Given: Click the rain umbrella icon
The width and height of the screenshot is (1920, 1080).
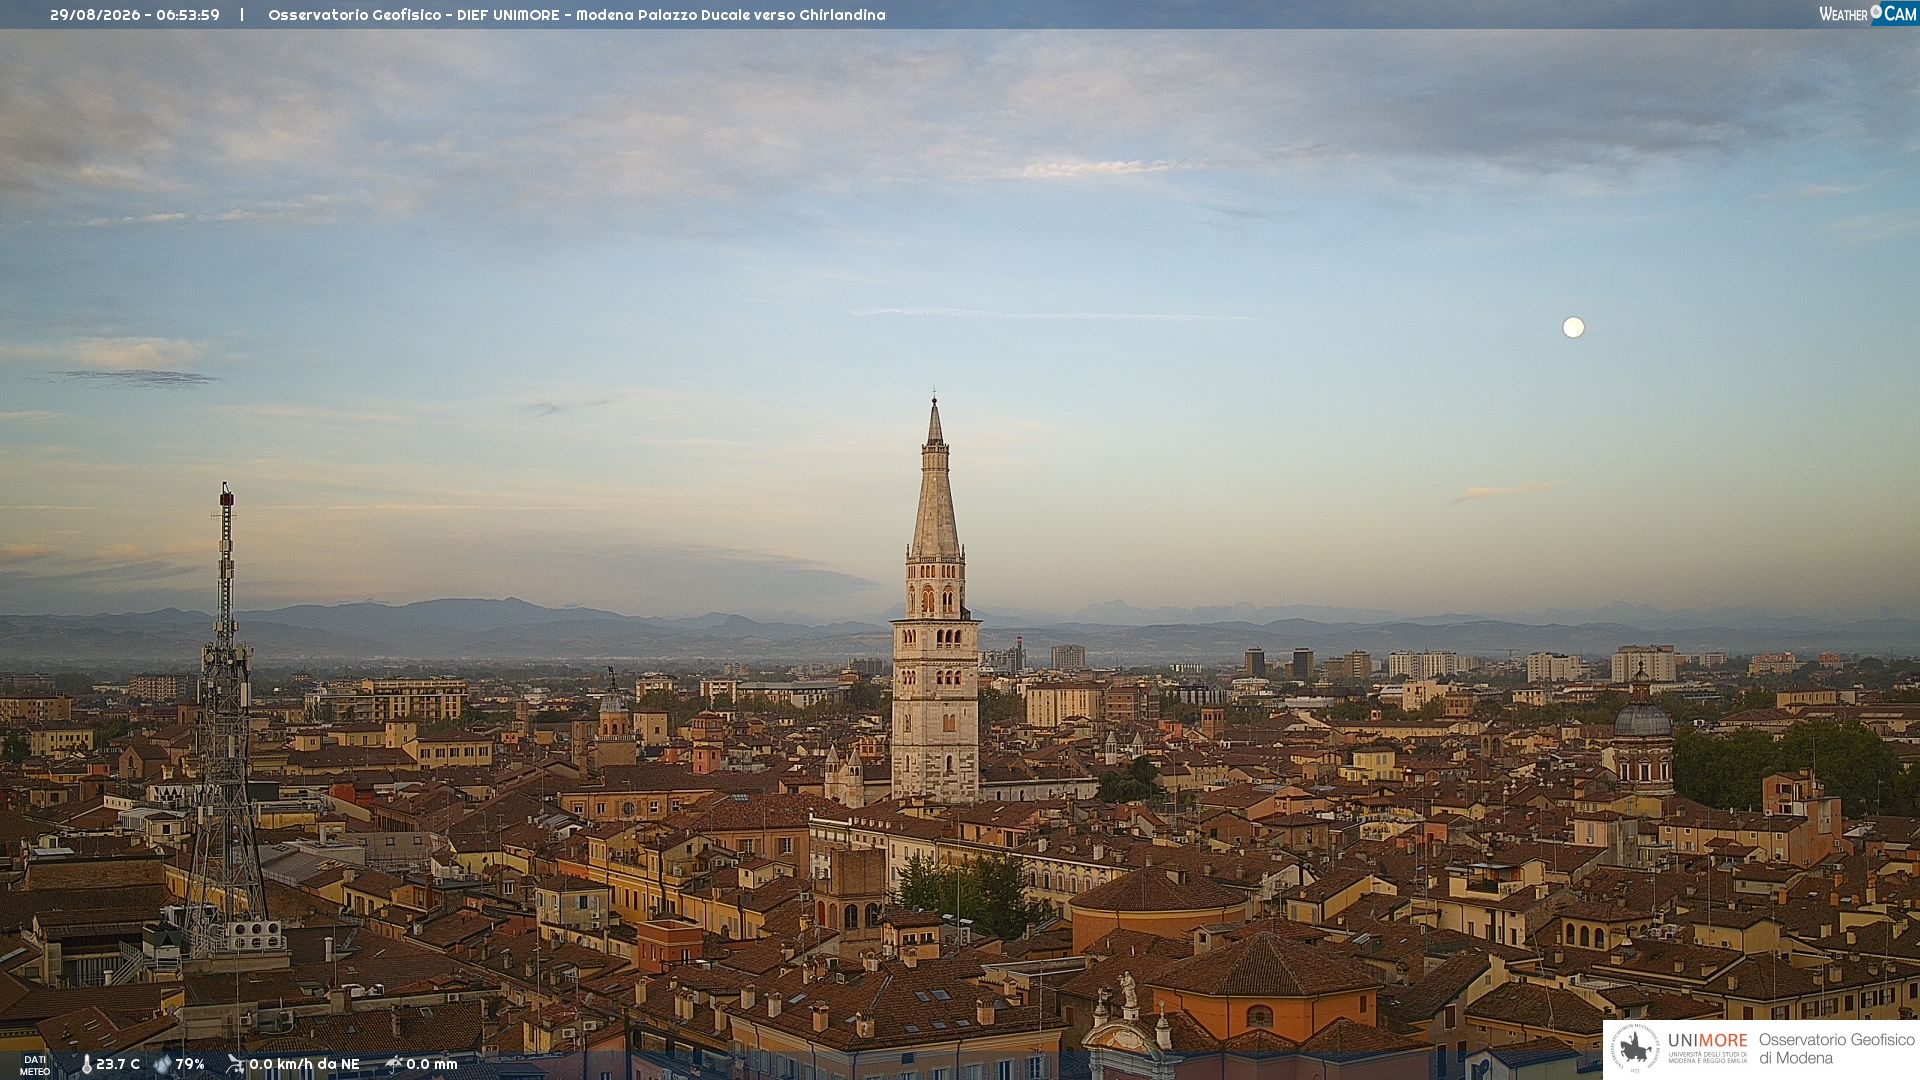Looking at the screenshot, I should click(393, 1065).
